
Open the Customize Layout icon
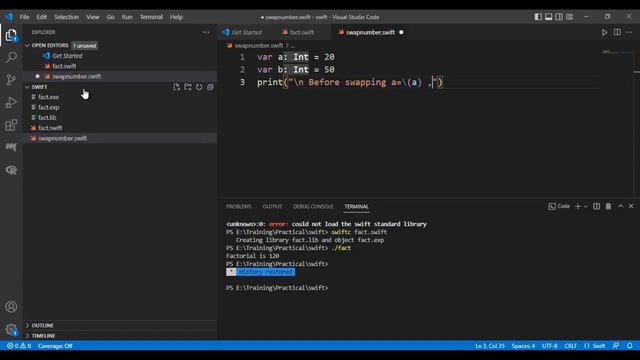(x=570, y=17)
